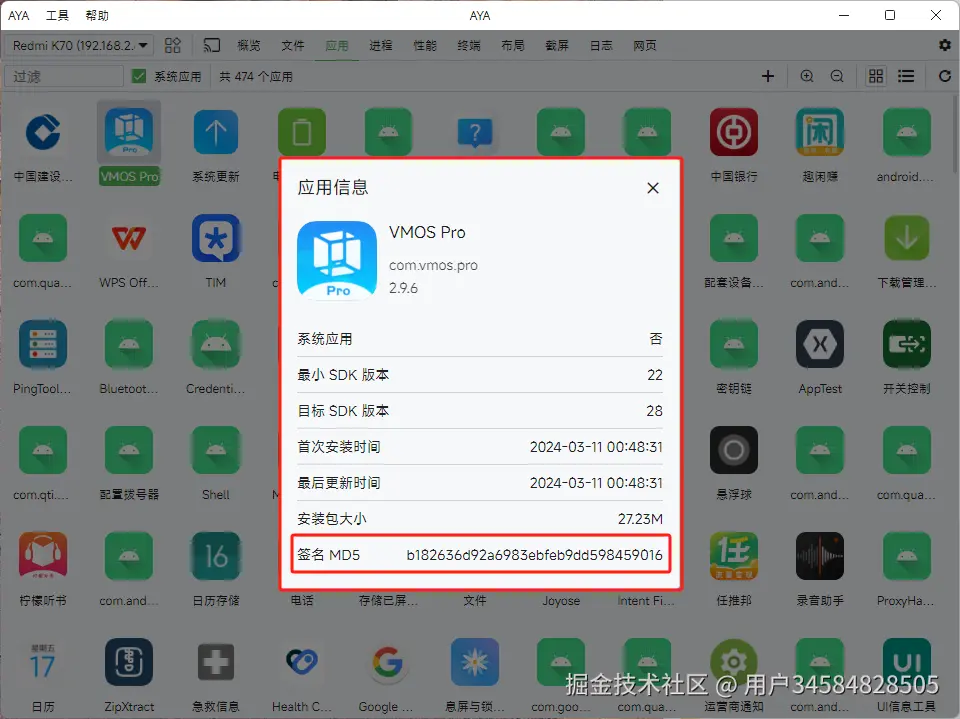Switch to the 网页 tab
The height and width of the screenshot is (719, 960).
coord(645,45)
